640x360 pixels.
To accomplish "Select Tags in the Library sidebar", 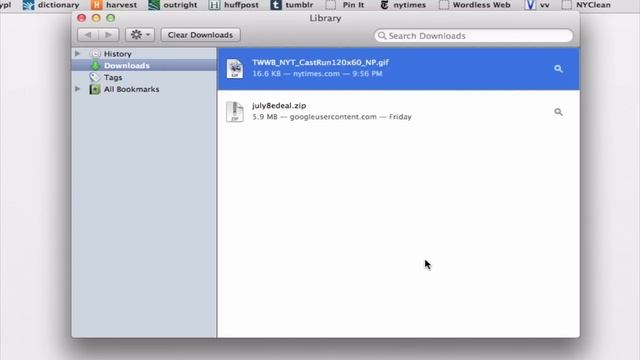I will [113, 78].
